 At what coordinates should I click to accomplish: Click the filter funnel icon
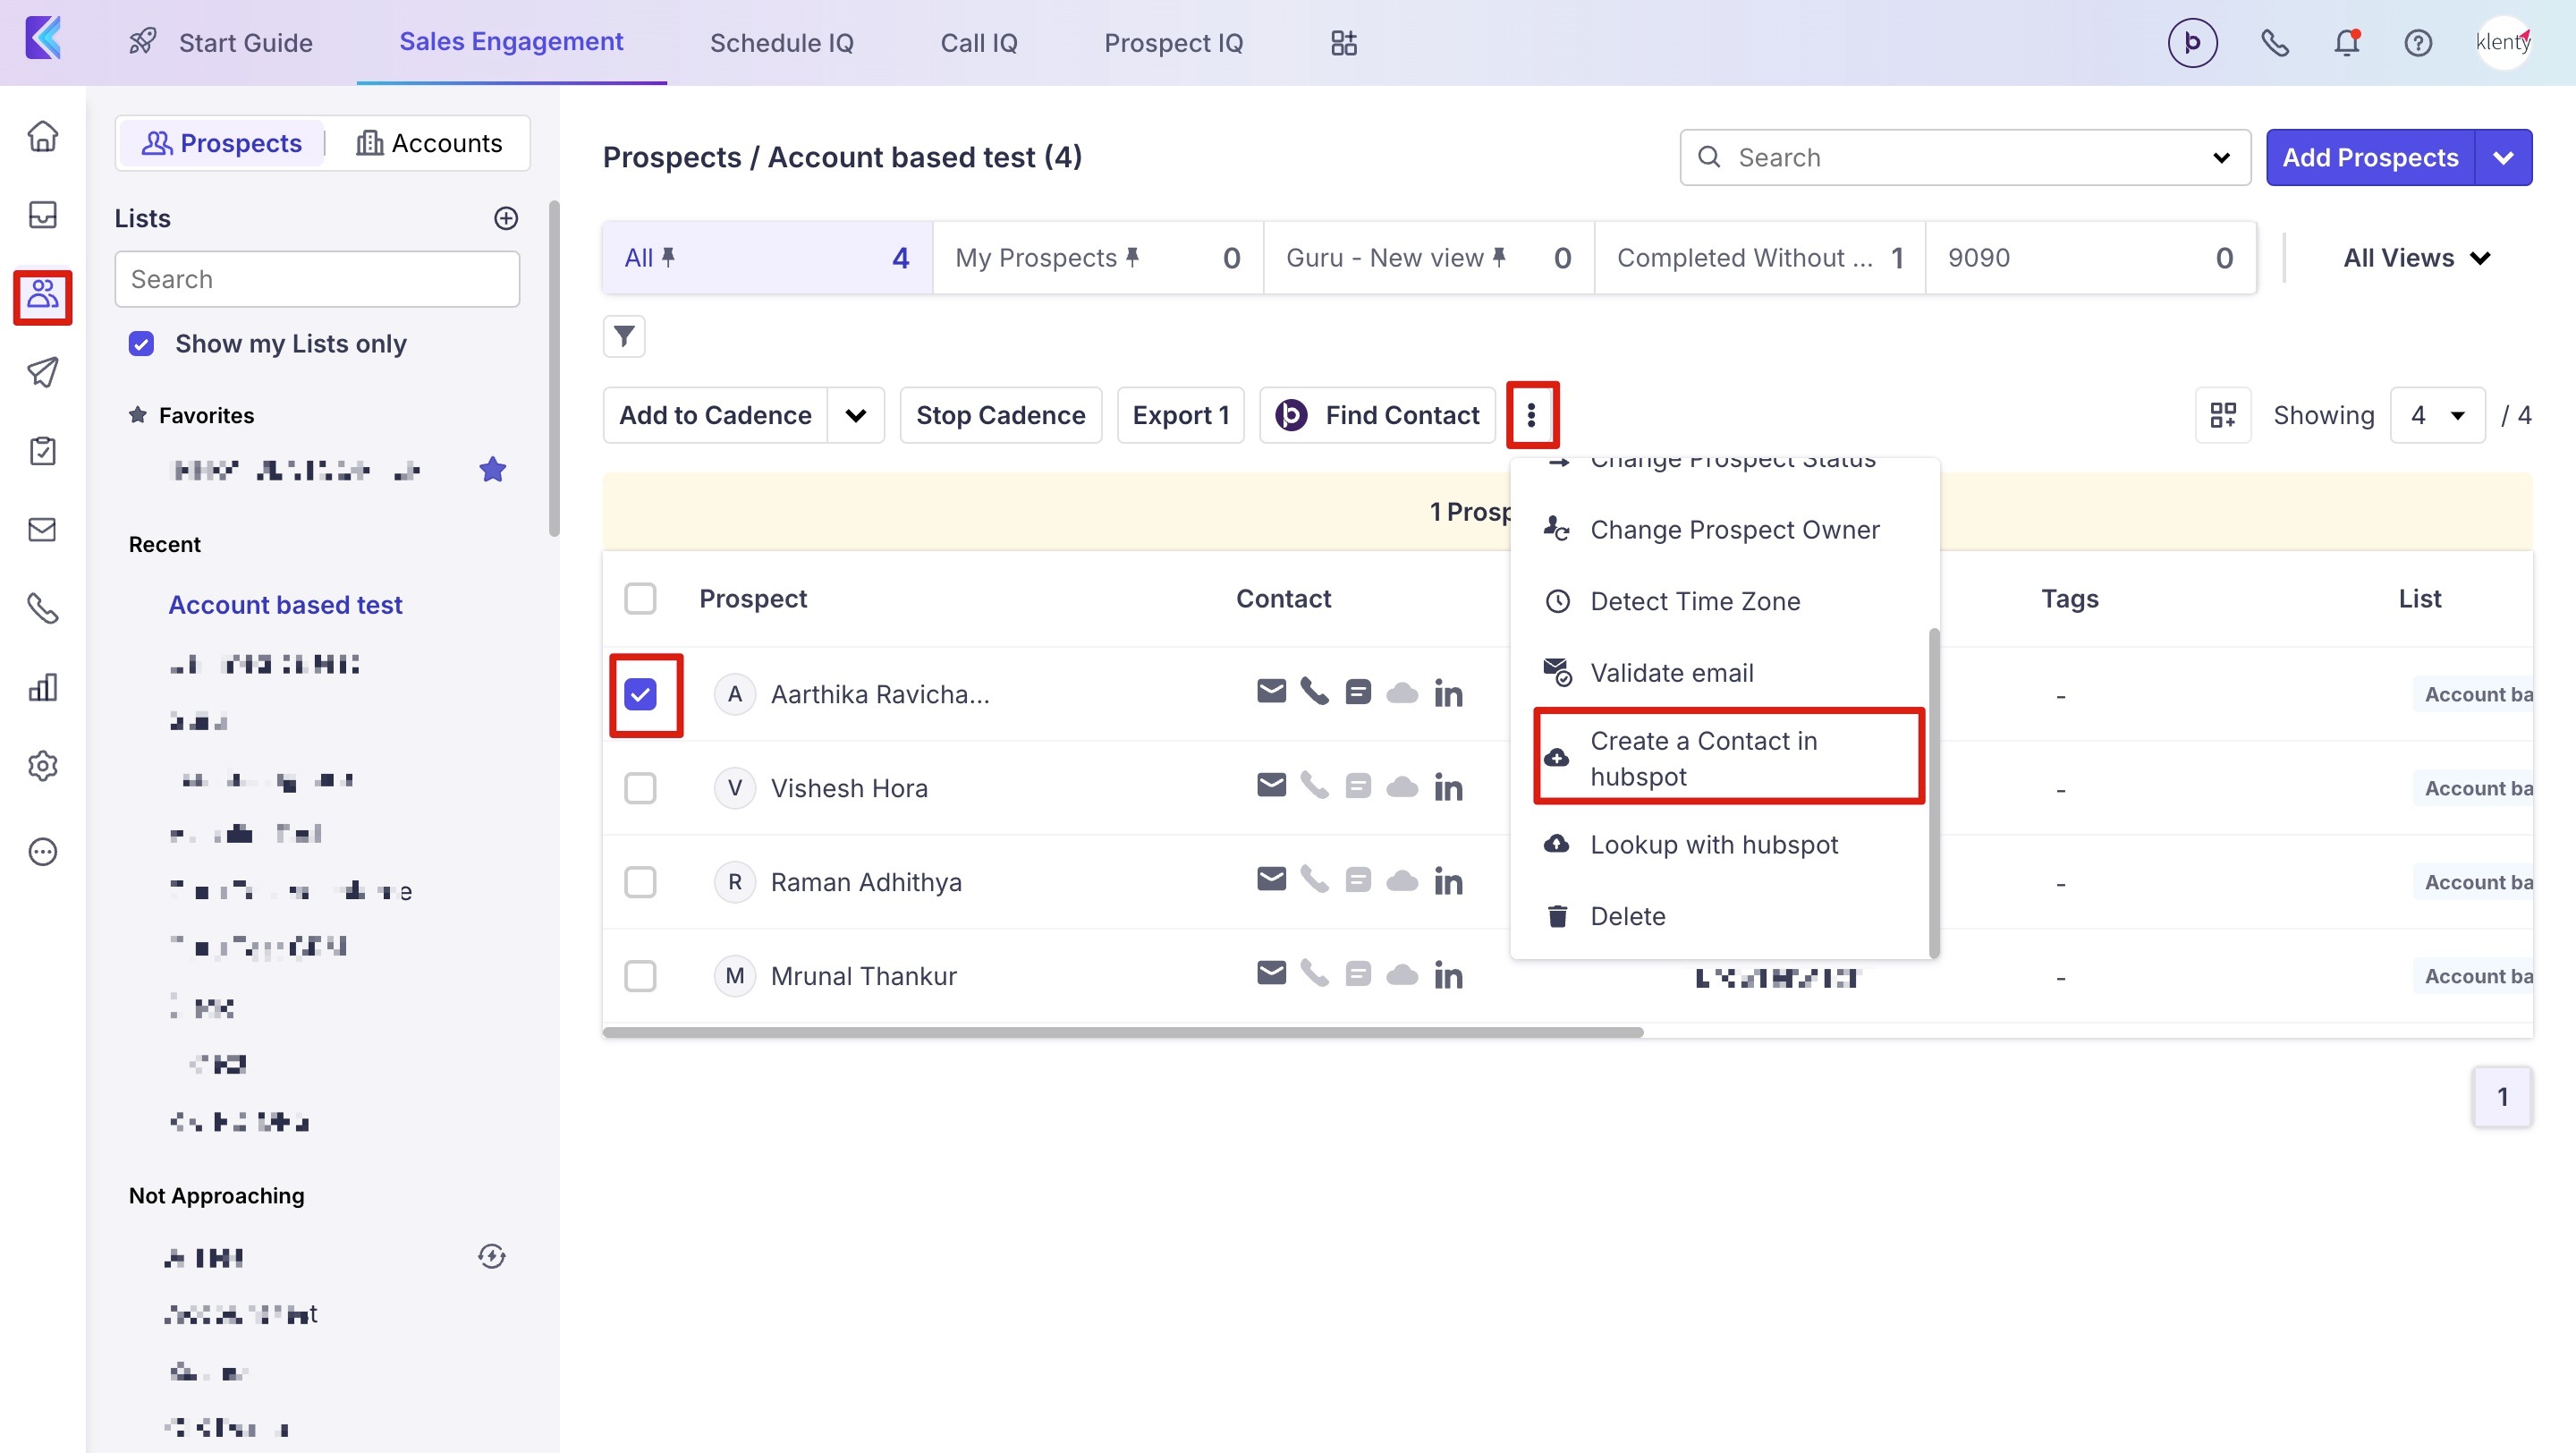pos(624,336)
